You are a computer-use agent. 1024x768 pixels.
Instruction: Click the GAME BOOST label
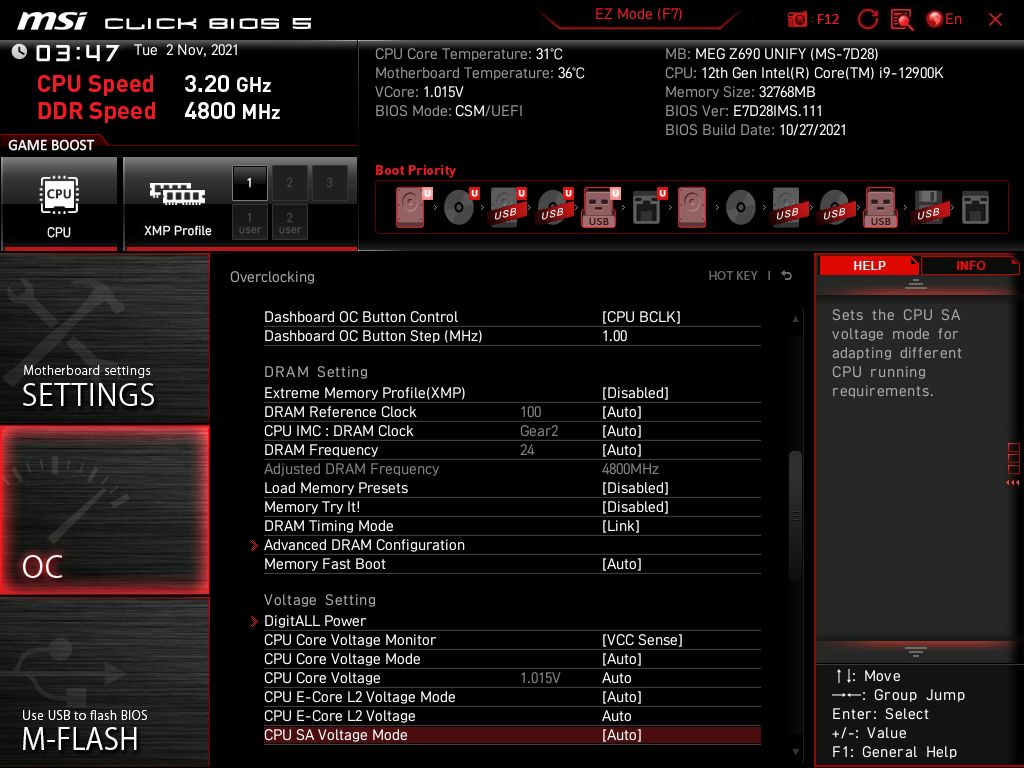point(51,145)
